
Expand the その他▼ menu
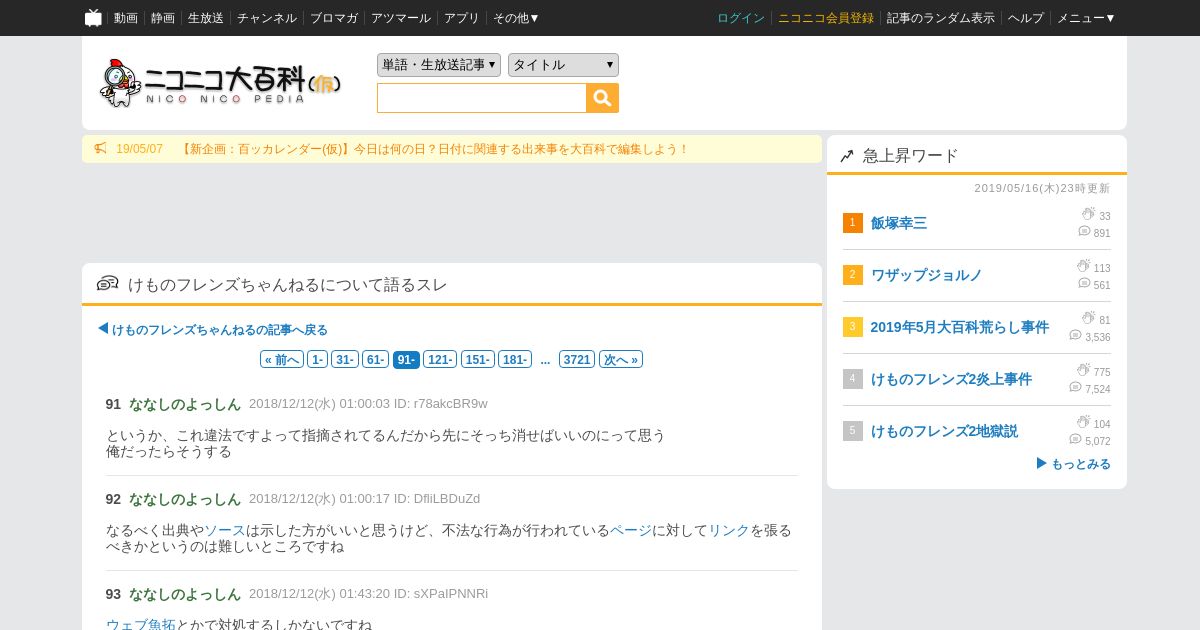click(x=516, y=18)
